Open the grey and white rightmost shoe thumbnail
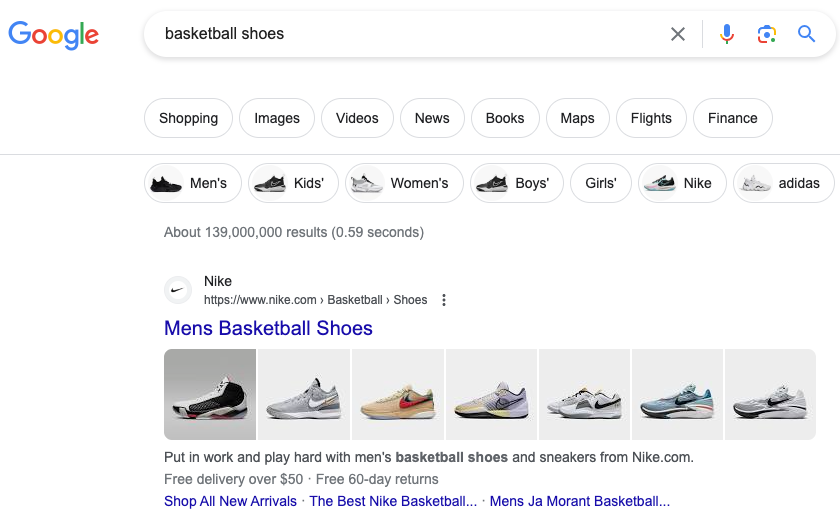 tap(770, 394)
